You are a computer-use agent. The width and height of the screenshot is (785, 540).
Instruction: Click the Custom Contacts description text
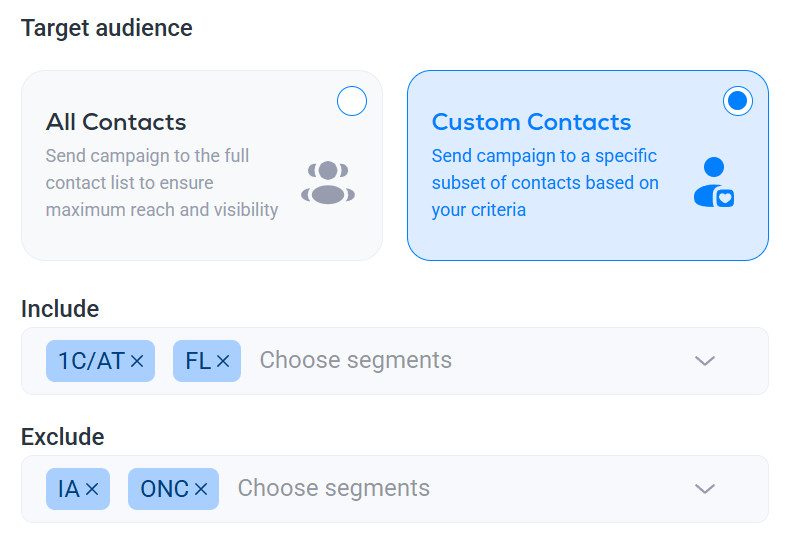coord(545,183)
